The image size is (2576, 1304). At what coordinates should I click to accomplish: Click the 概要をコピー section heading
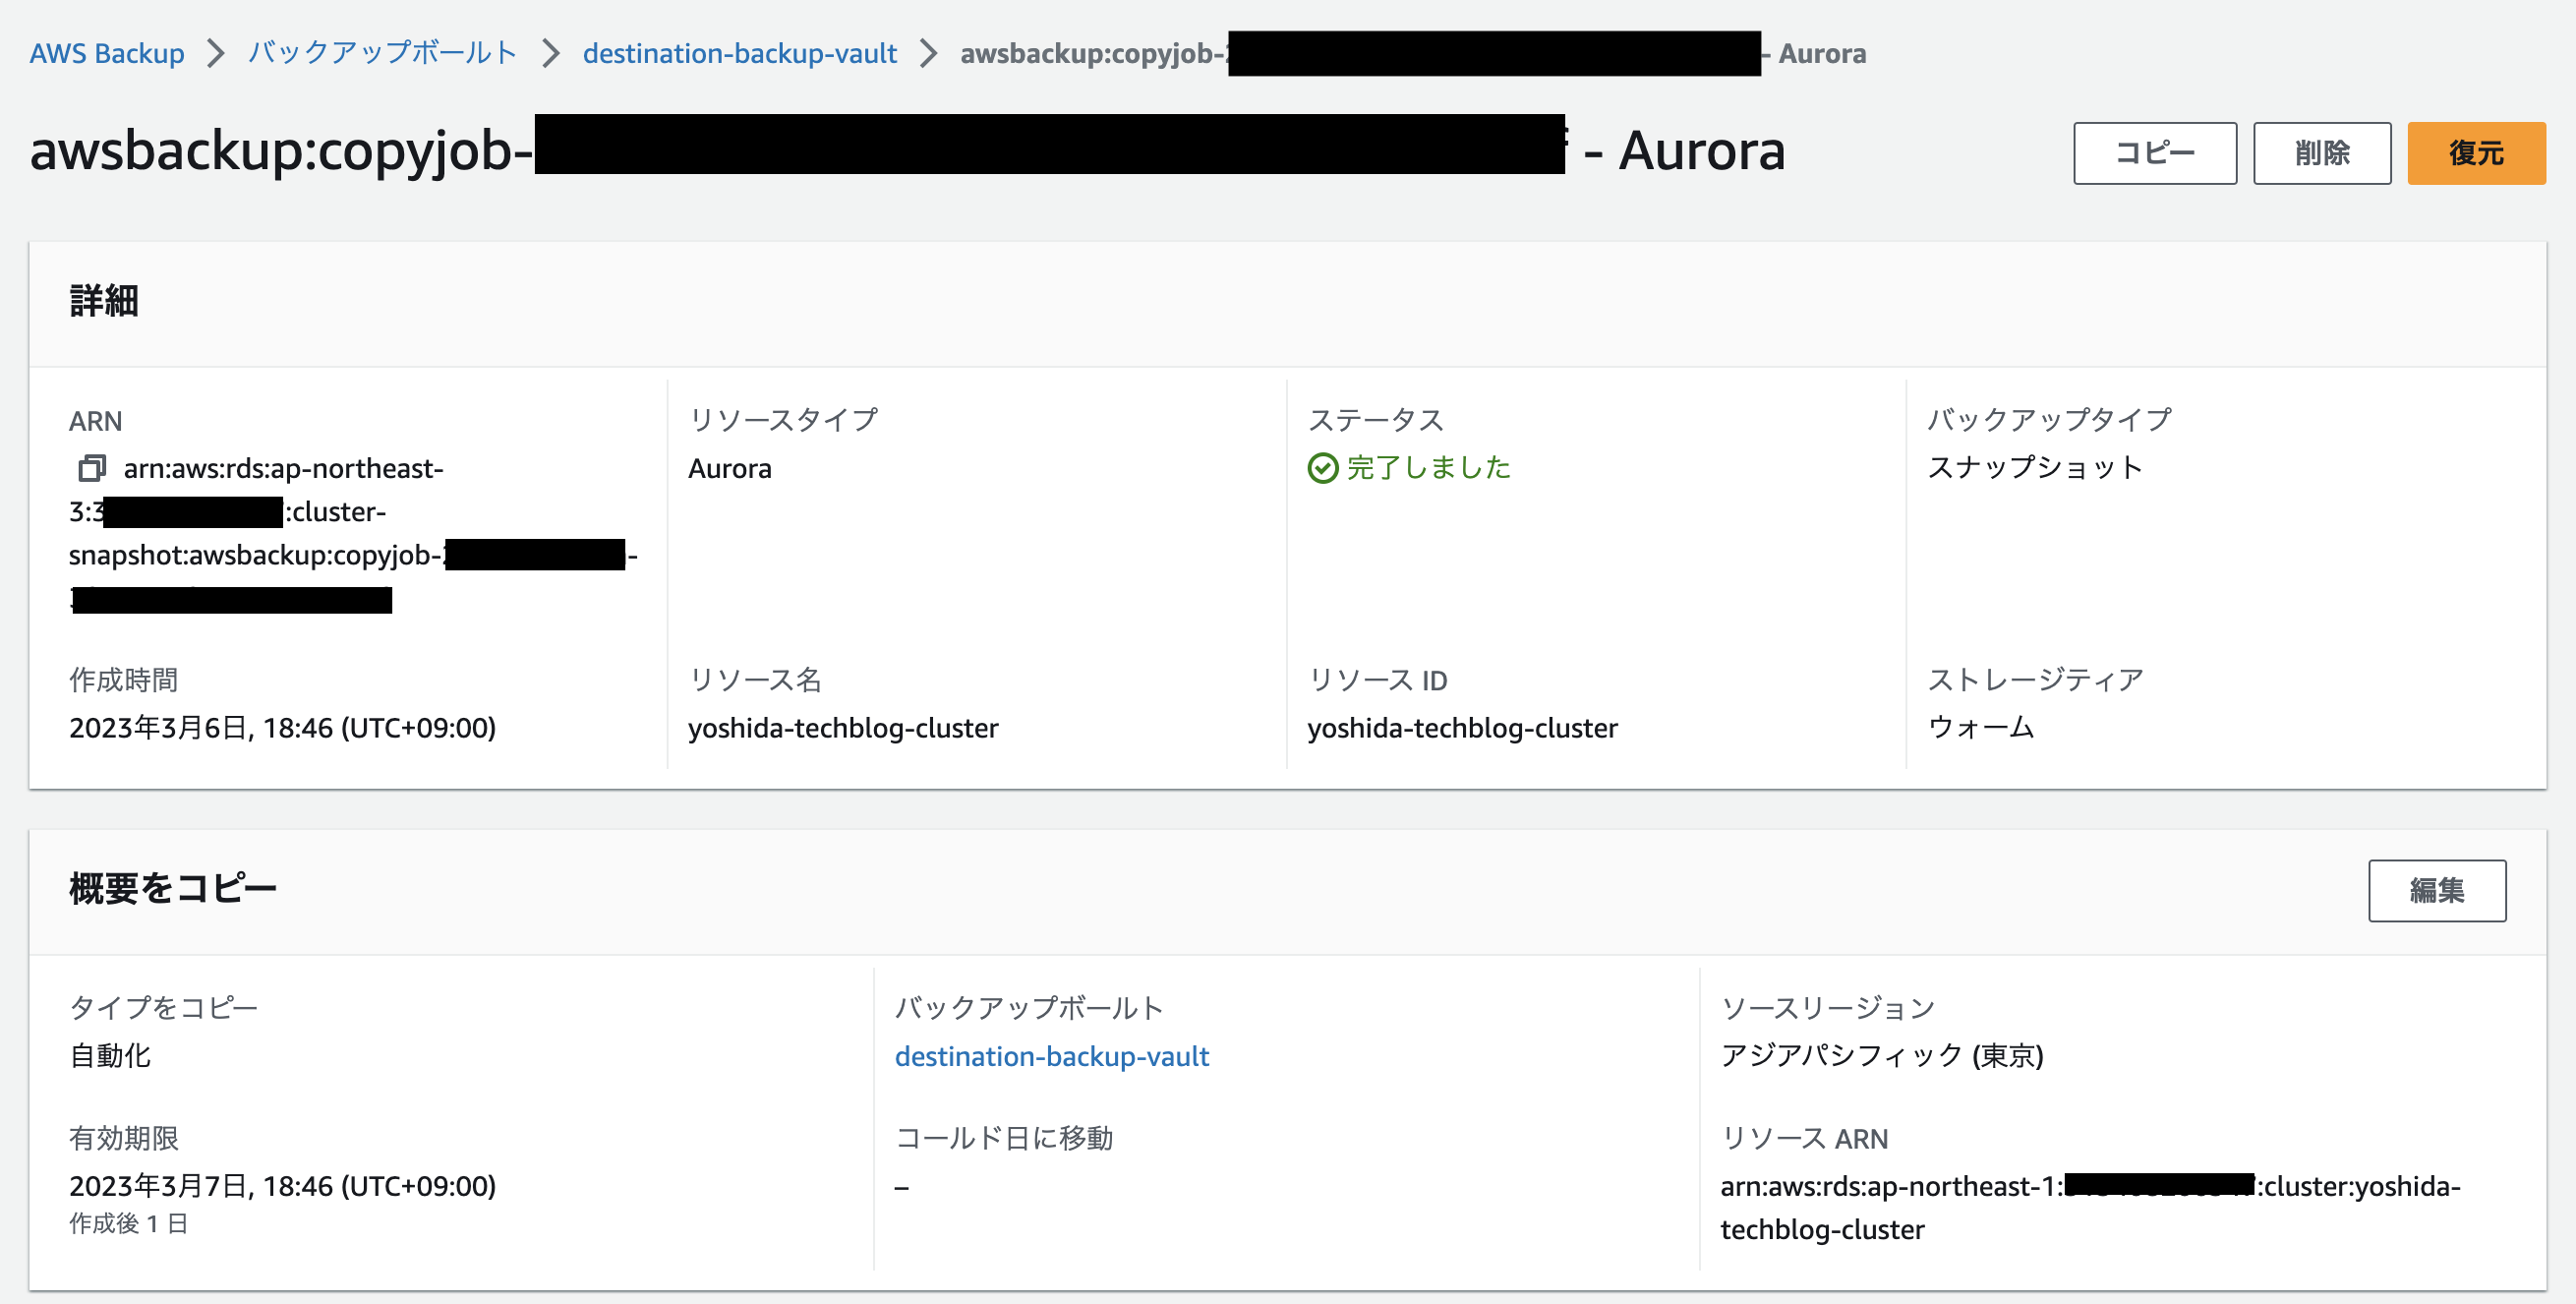click(172, 888)
